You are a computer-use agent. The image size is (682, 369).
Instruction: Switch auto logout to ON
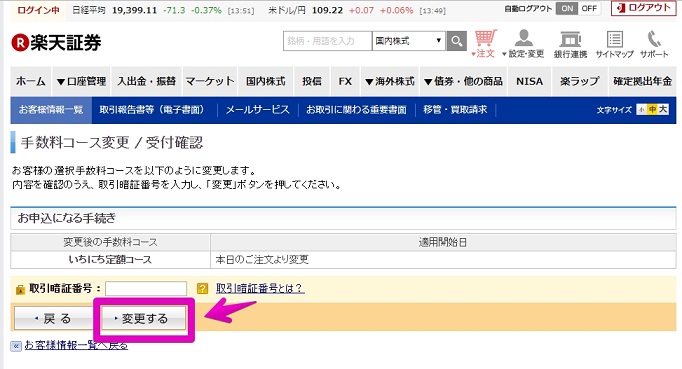(567, 8)
